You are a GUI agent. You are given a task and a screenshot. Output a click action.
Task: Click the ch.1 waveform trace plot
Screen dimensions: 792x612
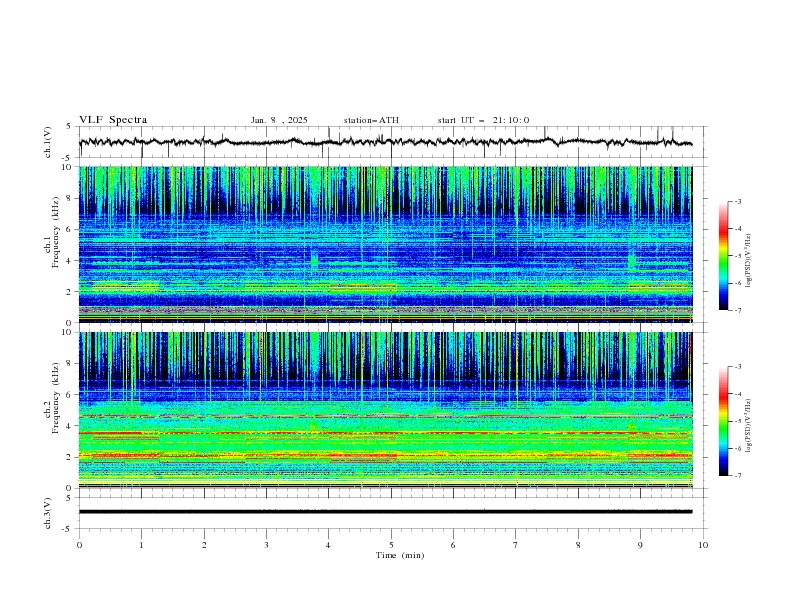pyautogui.click(x=385, y=142)
